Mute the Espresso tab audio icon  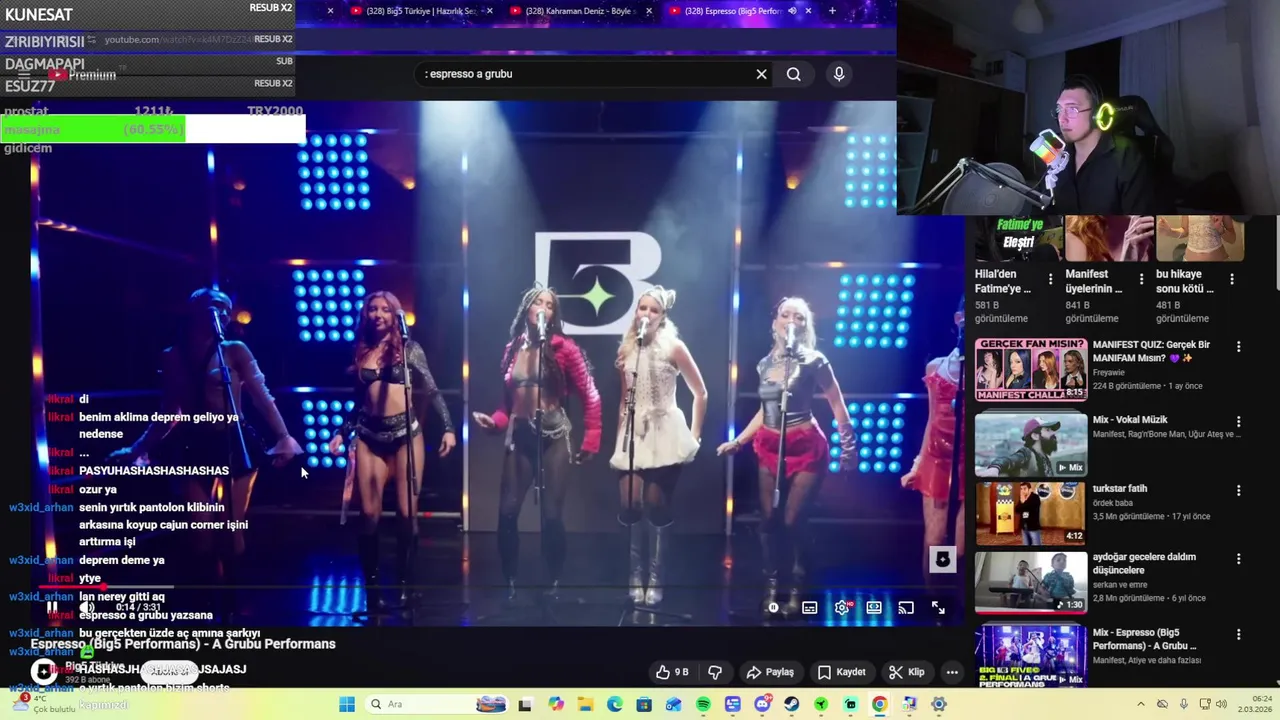pos(792,11)
